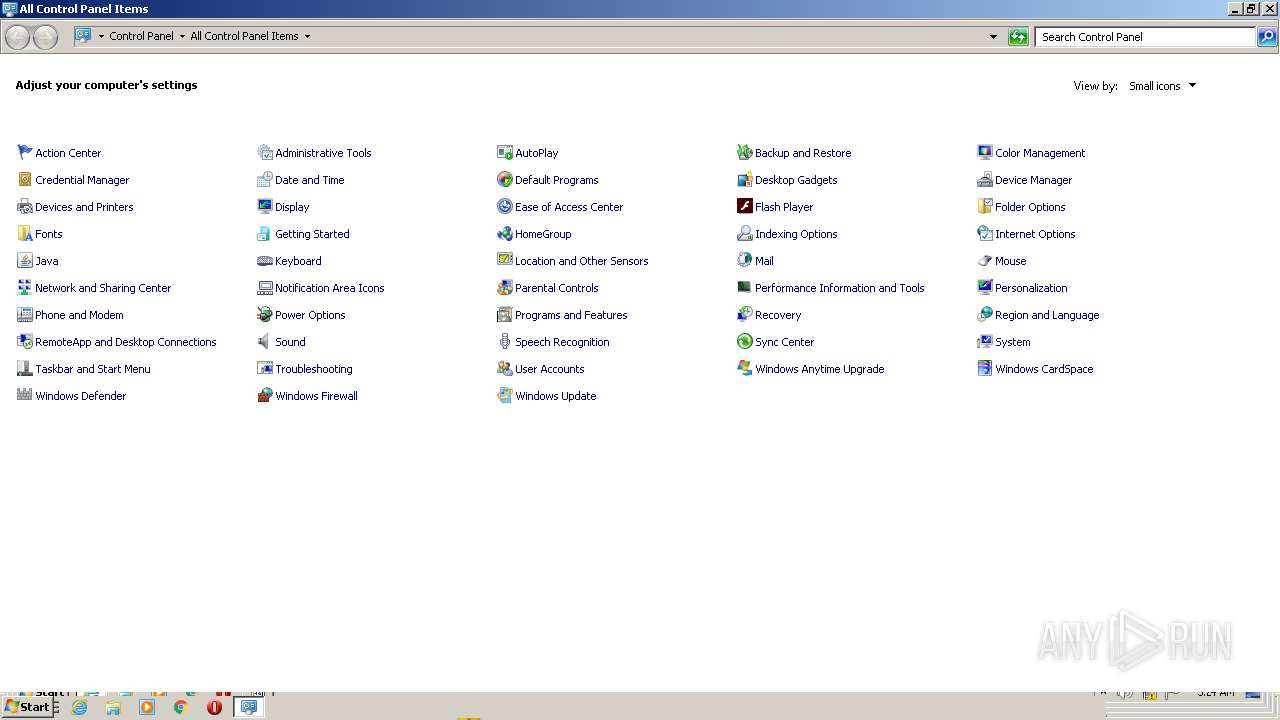Expand the All Control Panel Items breadcrumb arrow

[x=307, y=36]
